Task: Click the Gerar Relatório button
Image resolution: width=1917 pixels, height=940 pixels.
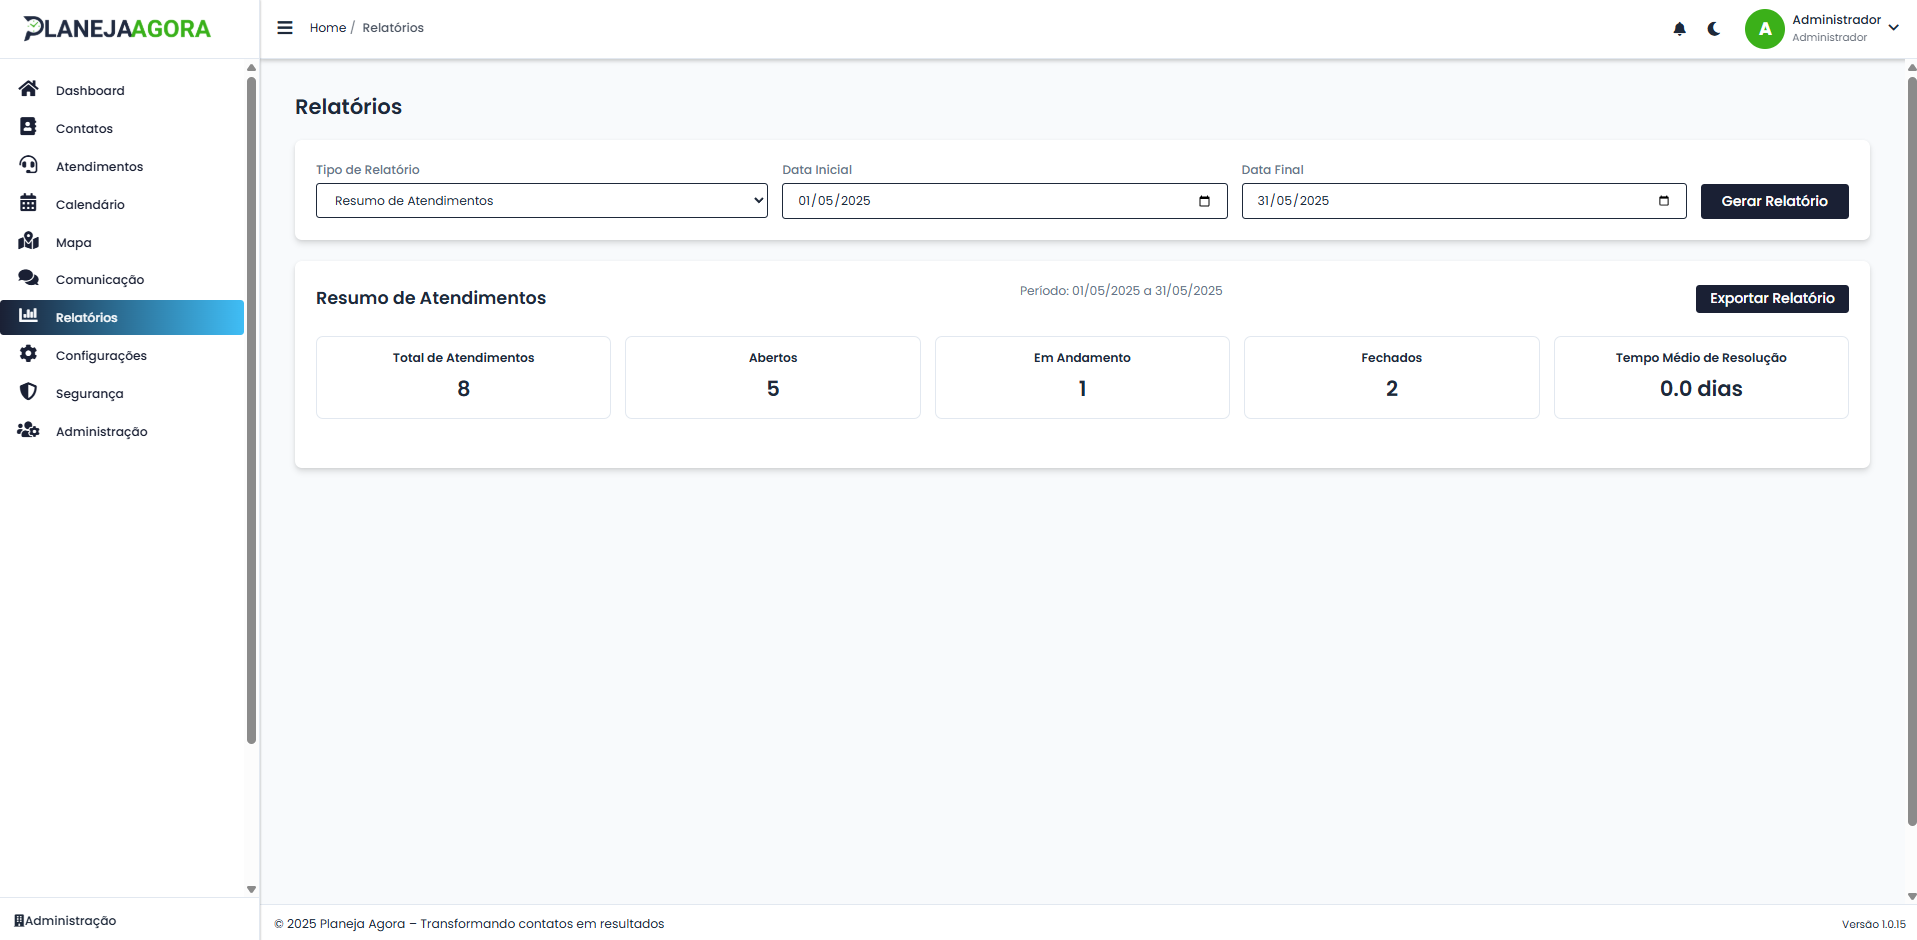Action: [1774, 201]
